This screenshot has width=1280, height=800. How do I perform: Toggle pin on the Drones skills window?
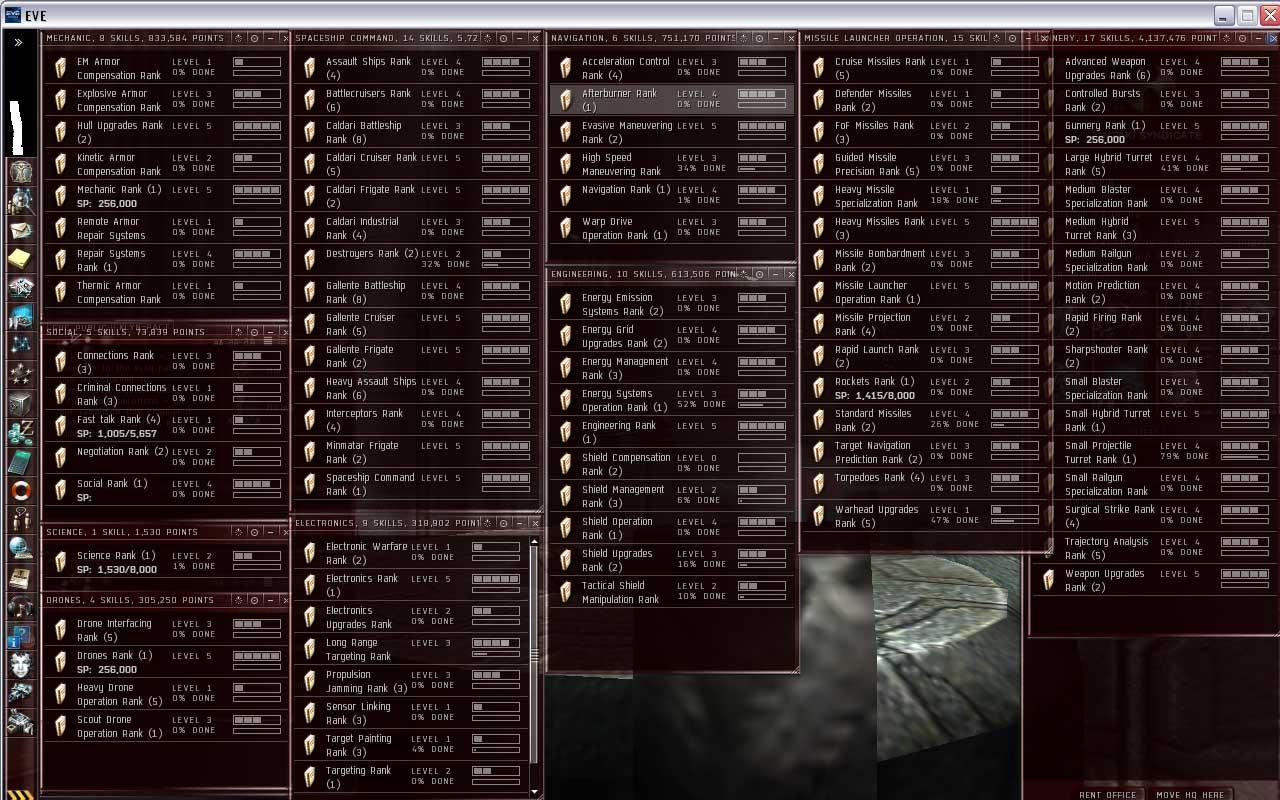click(238, 600)
